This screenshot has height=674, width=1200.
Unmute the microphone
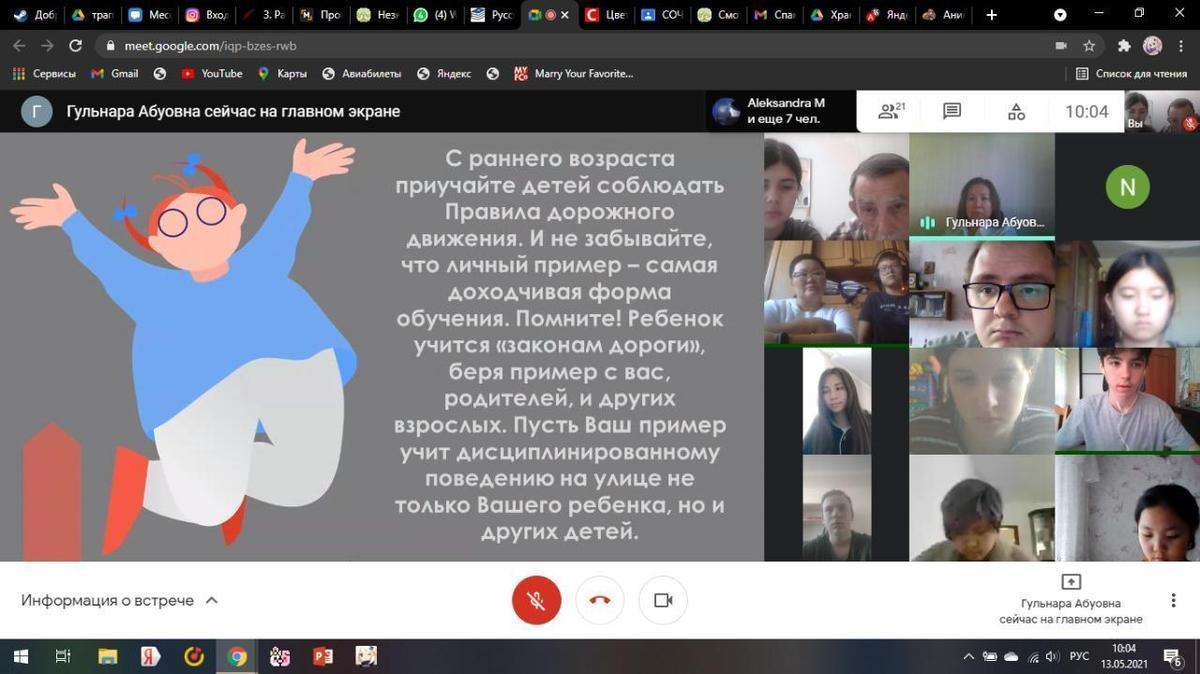[x=536, y=600]
